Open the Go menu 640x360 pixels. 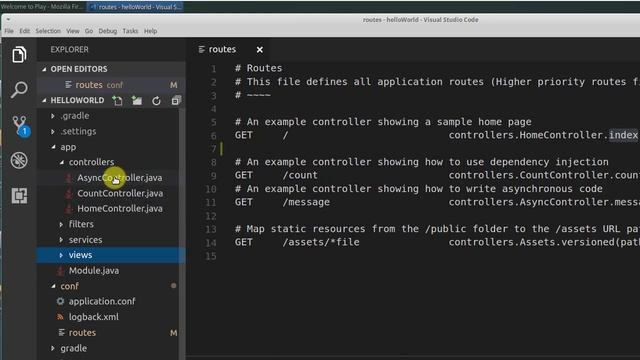[x=89, y=31]
